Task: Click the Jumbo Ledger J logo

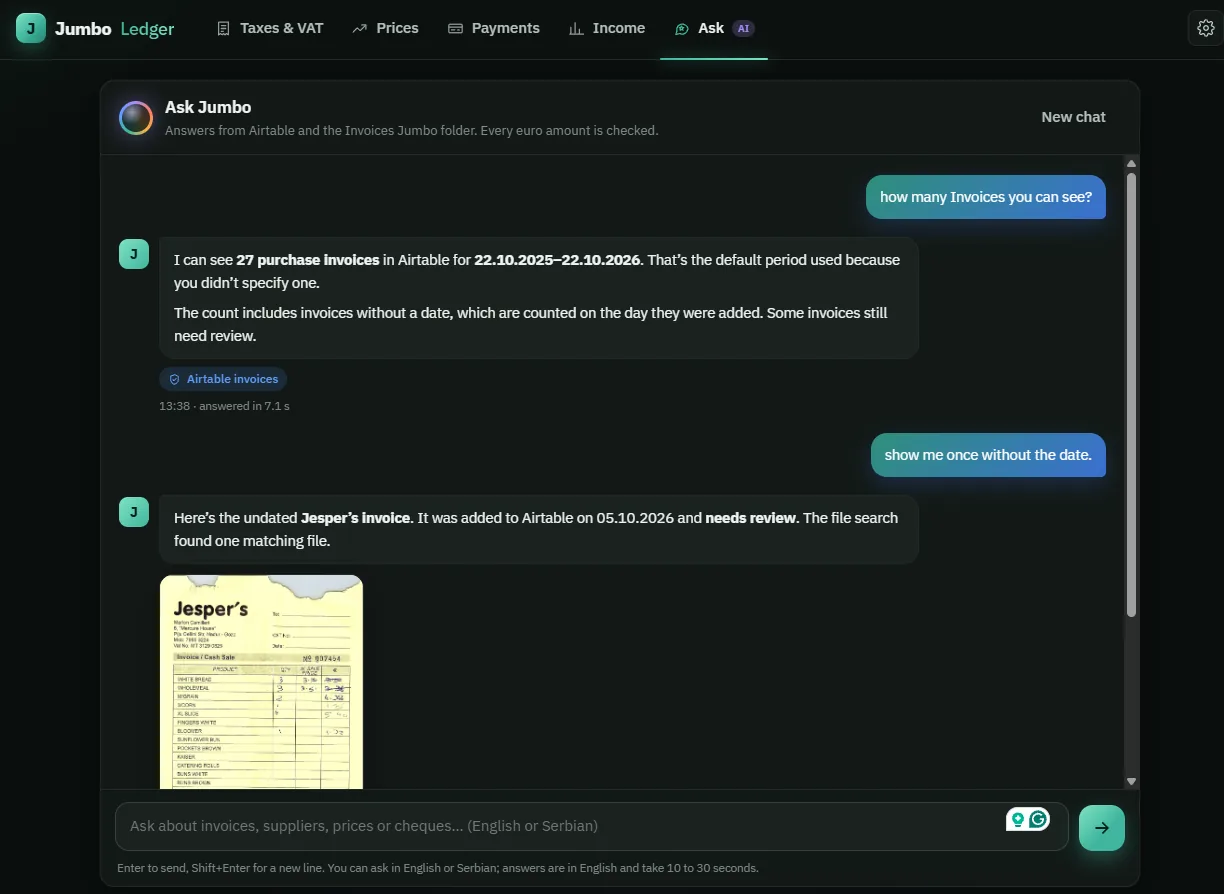Action: click(30, 28)
